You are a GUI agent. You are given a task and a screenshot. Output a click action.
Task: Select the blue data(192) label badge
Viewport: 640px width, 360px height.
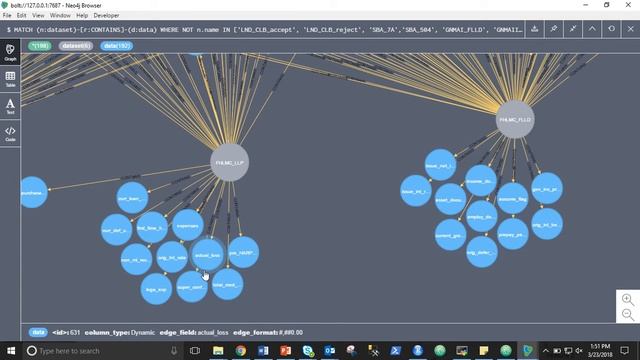(116, 46)
